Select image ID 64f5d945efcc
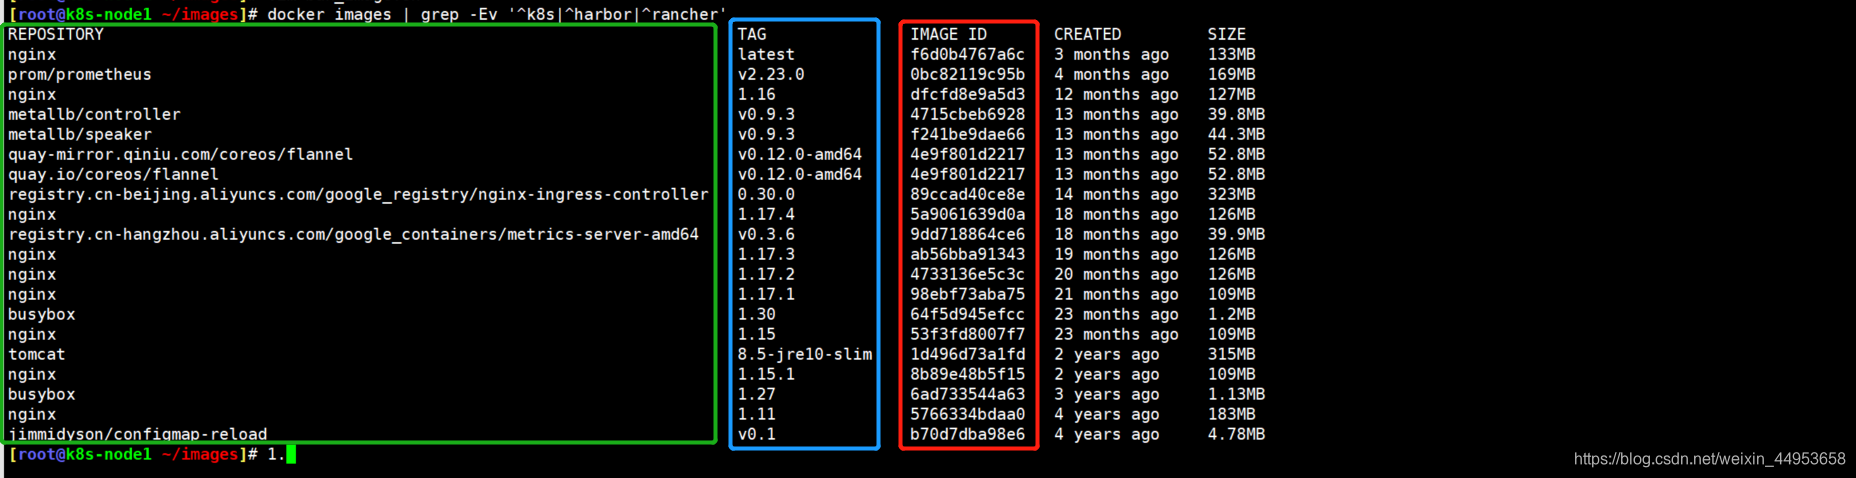 coord(968,315)
